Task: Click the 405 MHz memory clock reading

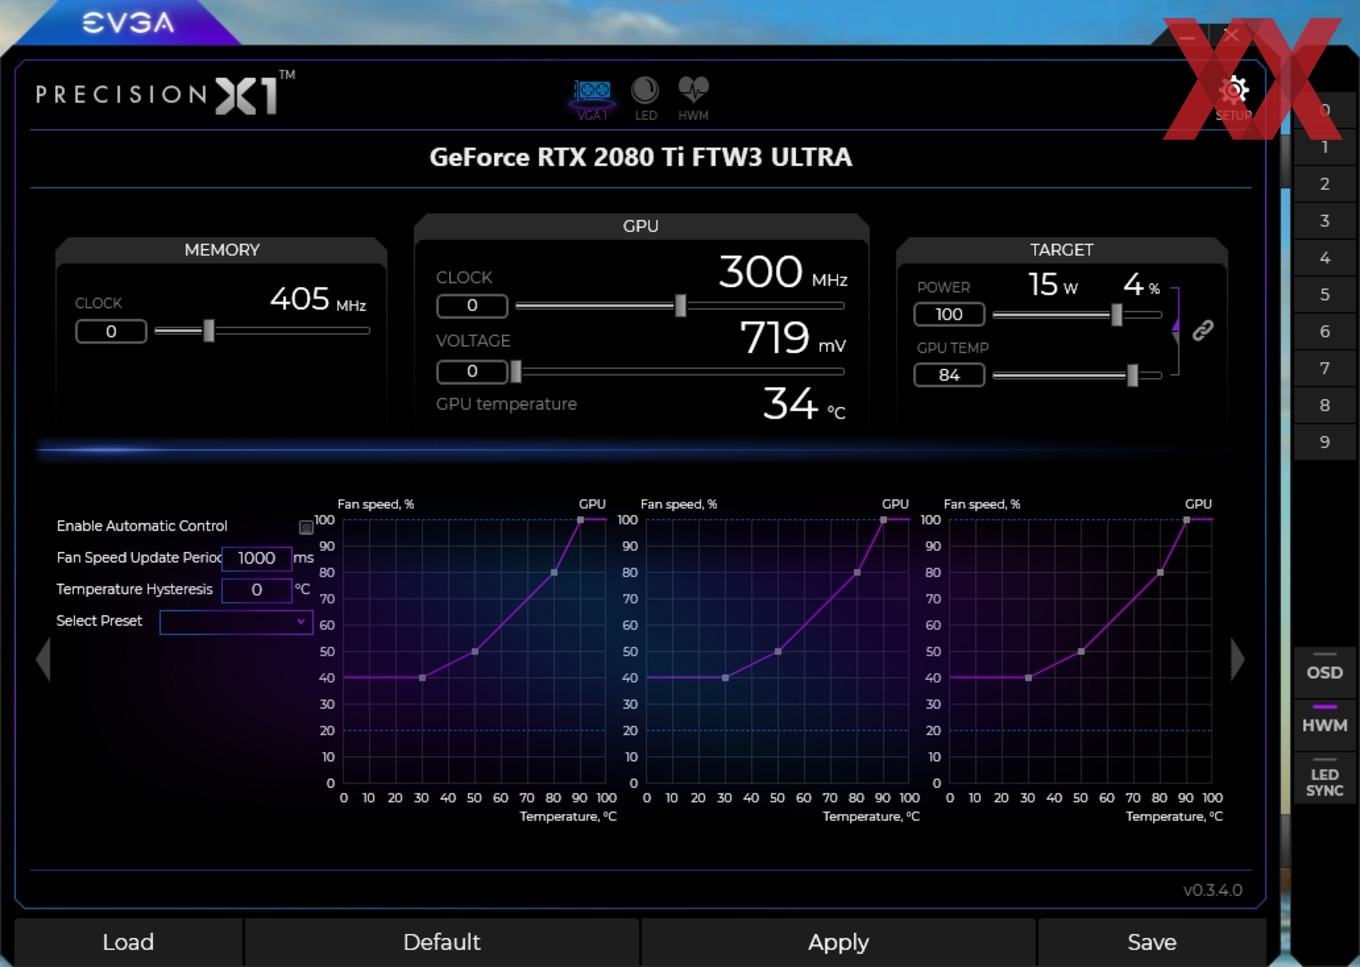Action: coord(318,299)
